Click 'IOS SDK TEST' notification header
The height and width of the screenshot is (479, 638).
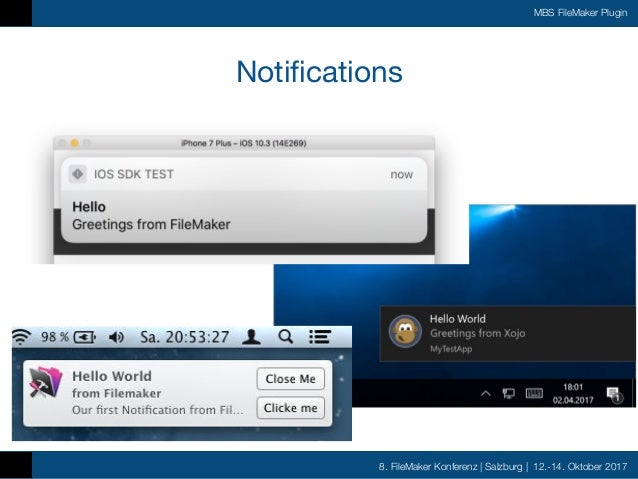point(134,174)
